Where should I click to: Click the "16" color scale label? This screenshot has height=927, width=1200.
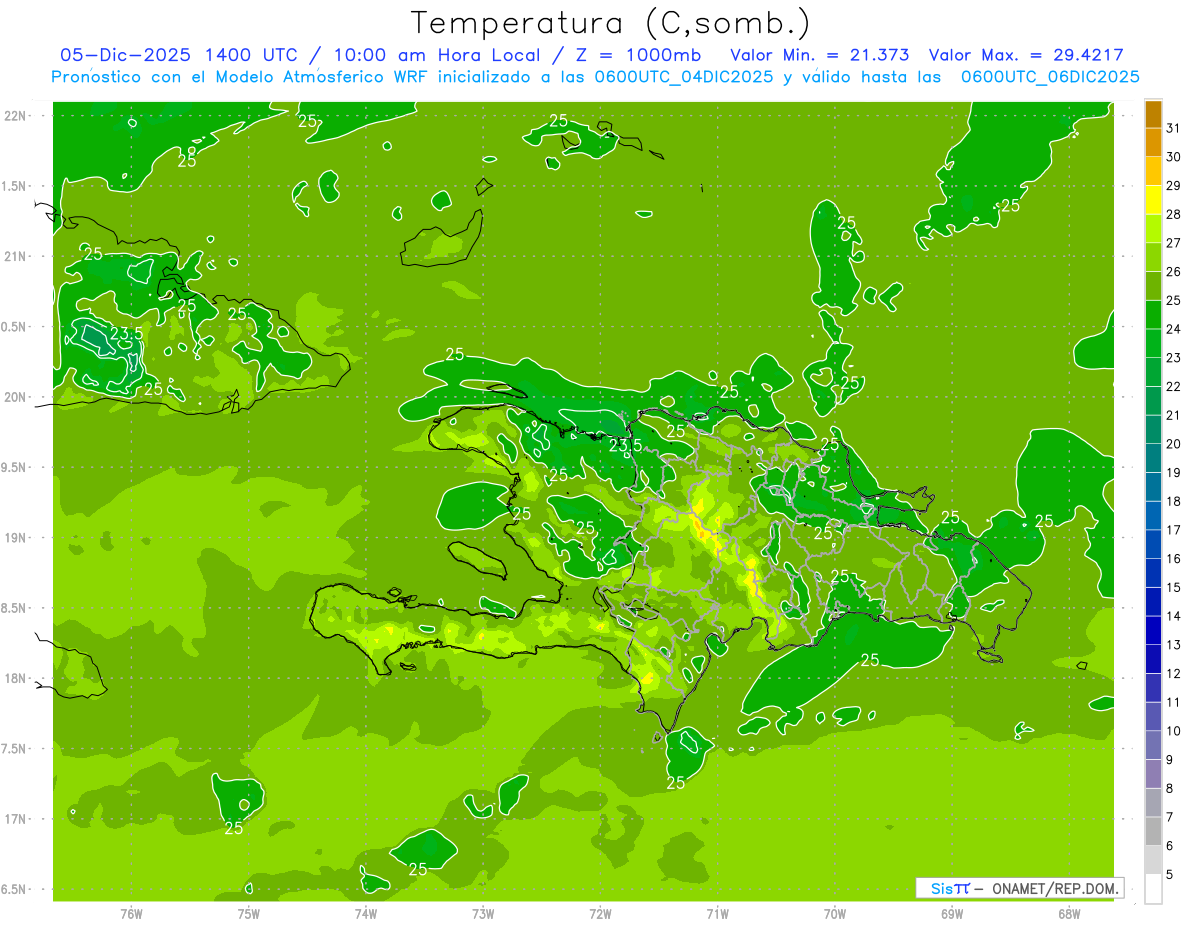click(x=1173, y=559)
